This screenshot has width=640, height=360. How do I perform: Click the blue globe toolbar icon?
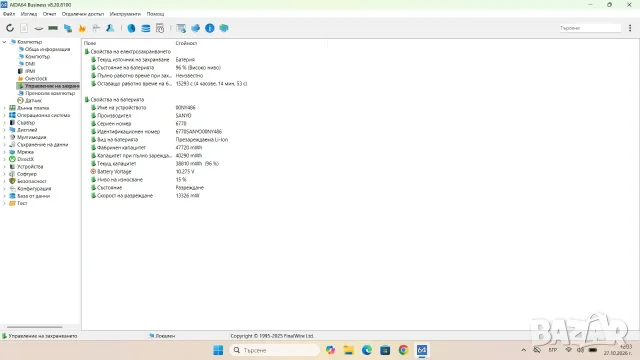(x=131, y=28)
